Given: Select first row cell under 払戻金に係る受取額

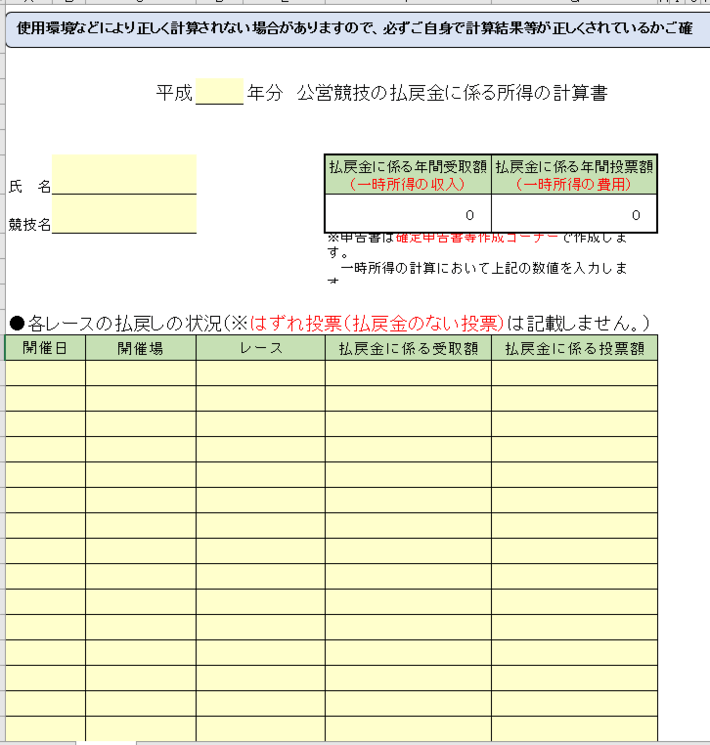Looking at the screenshot, I should [x=408, y=373].
